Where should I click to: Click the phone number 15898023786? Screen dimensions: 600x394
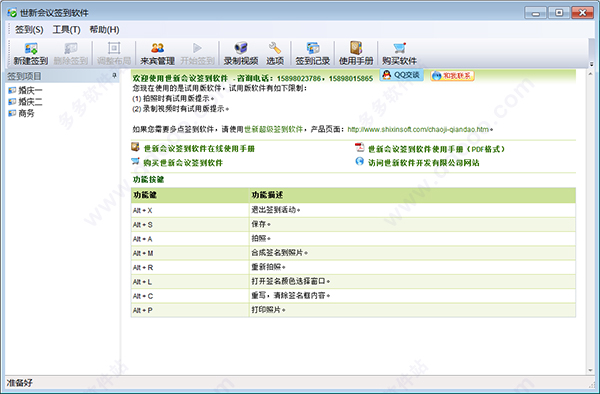pyautogui.click(x=299, y=78)
